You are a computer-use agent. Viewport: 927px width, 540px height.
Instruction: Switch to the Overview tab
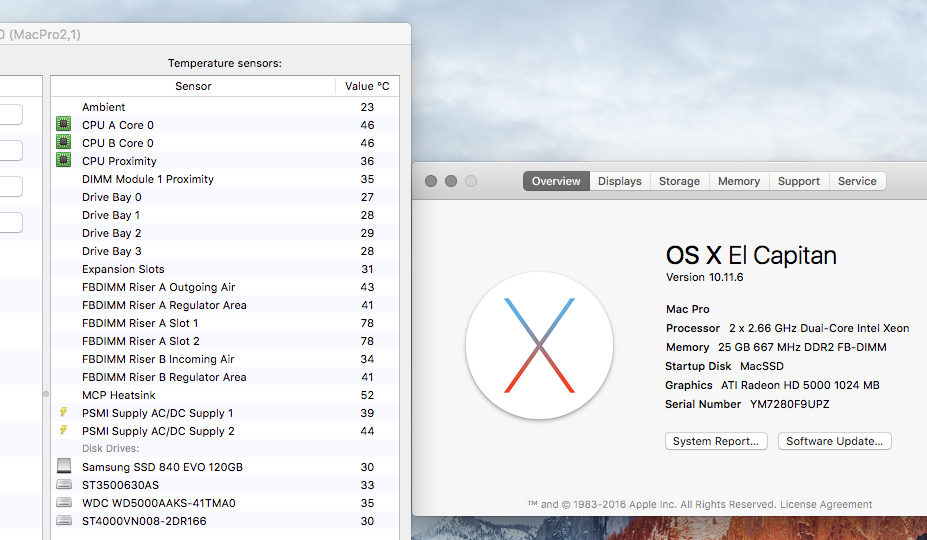(x=556, y=181)
